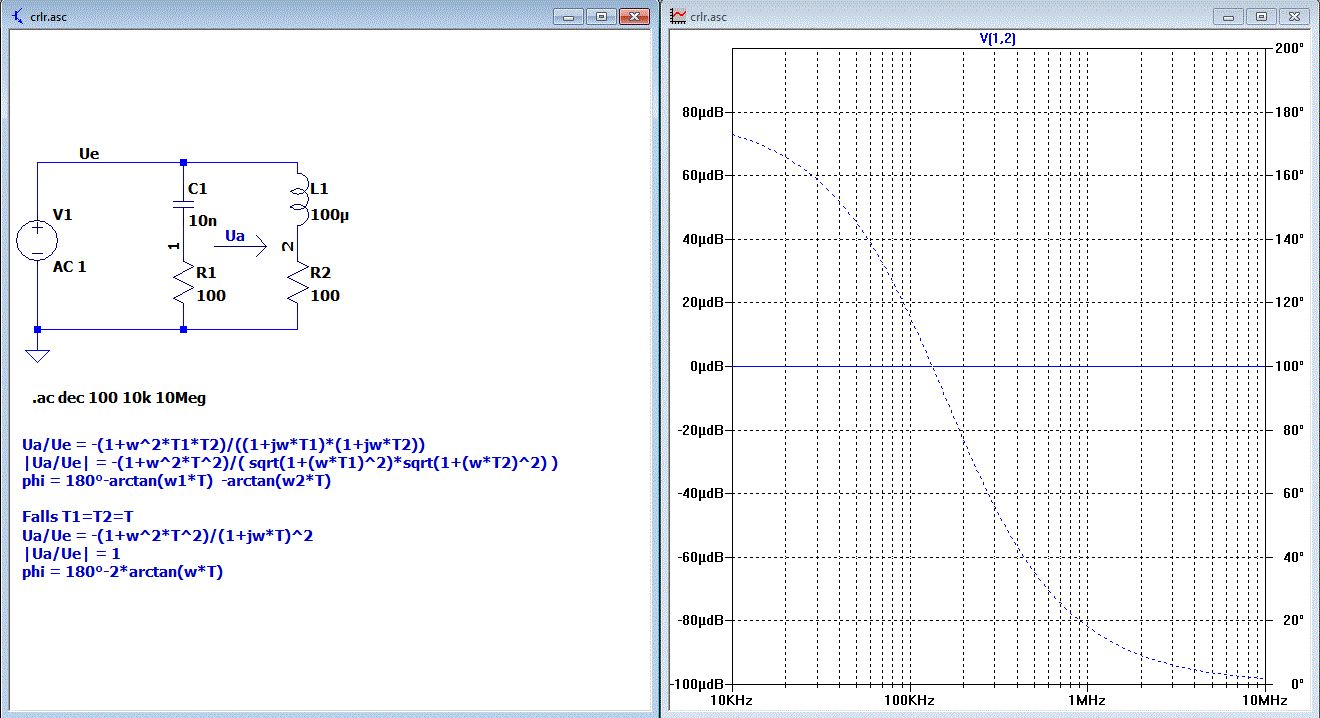Click the right phase axis in degrees

[x=1291, y=366]
